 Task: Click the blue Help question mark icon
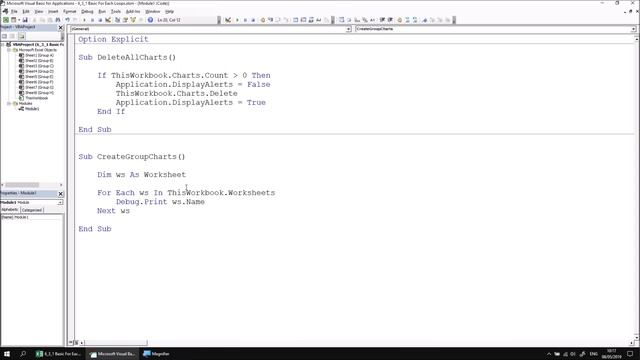click(150, 20)
